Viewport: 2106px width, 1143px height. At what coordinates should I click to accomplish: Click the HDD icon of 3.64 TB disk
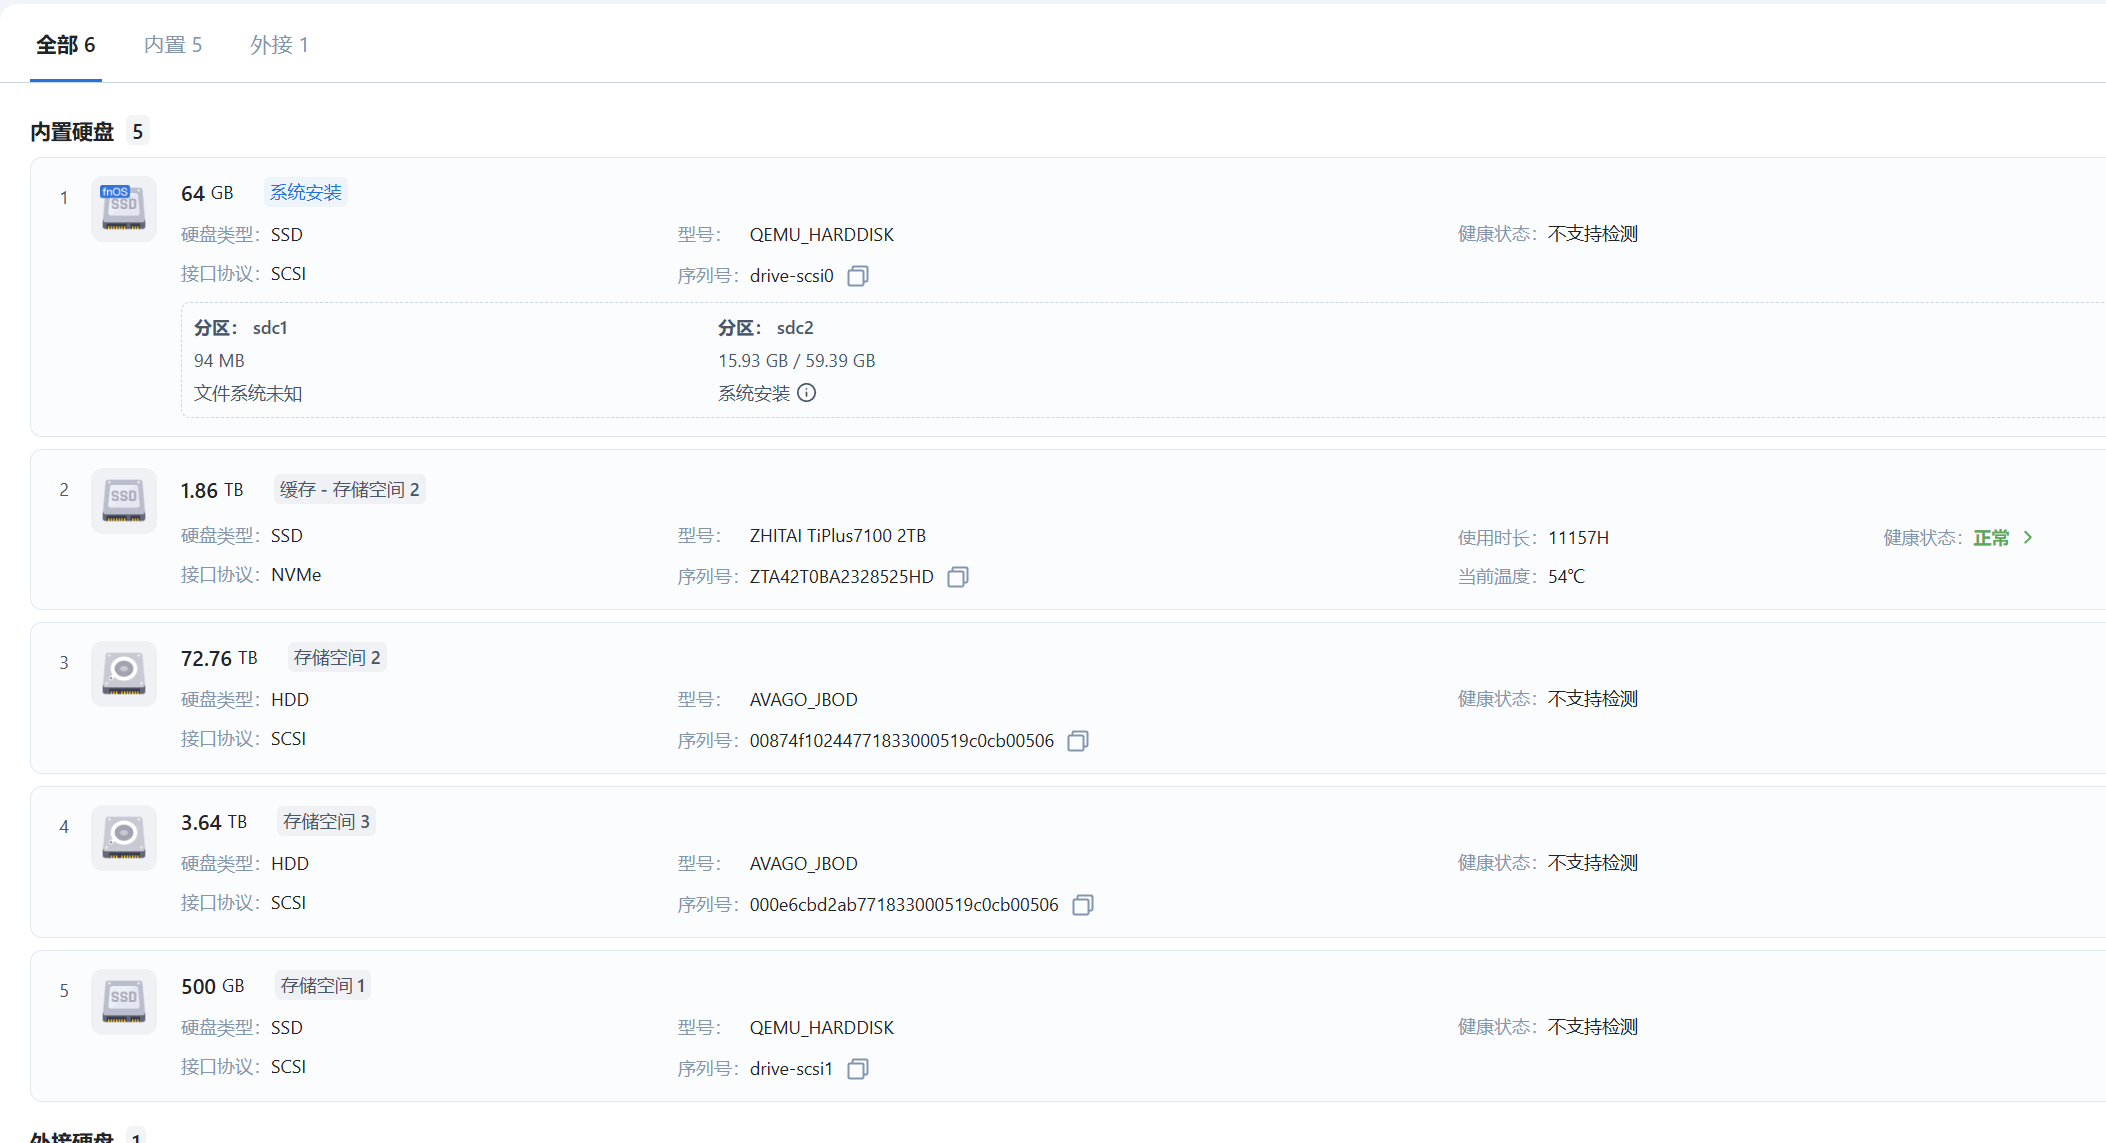(x=124, y=837)
